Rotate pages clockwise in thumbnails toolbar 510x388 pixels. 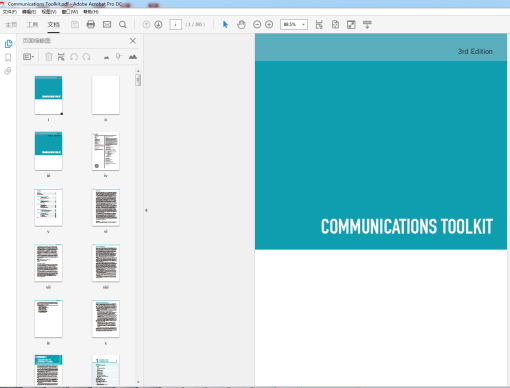coord(87,57)
